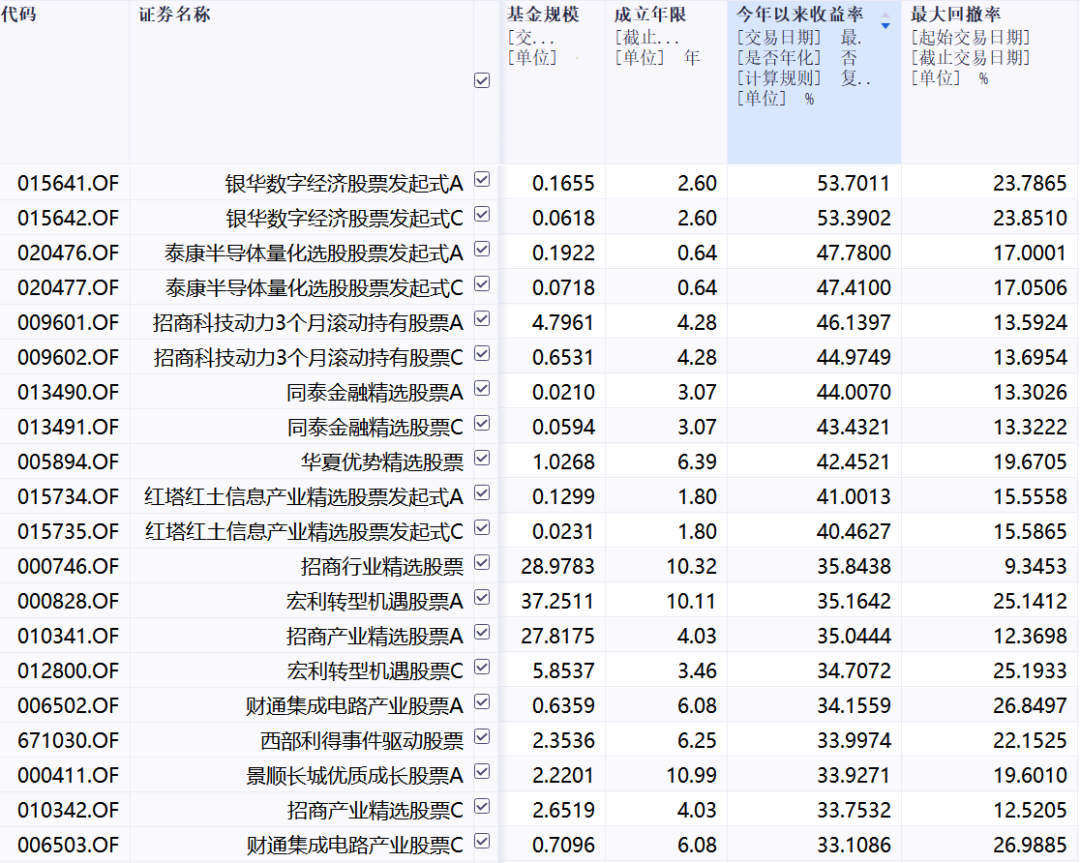Viewport: 1080px width, 863px height.
Task: Select fund code 015641.OF
Action: click(68, 184)
